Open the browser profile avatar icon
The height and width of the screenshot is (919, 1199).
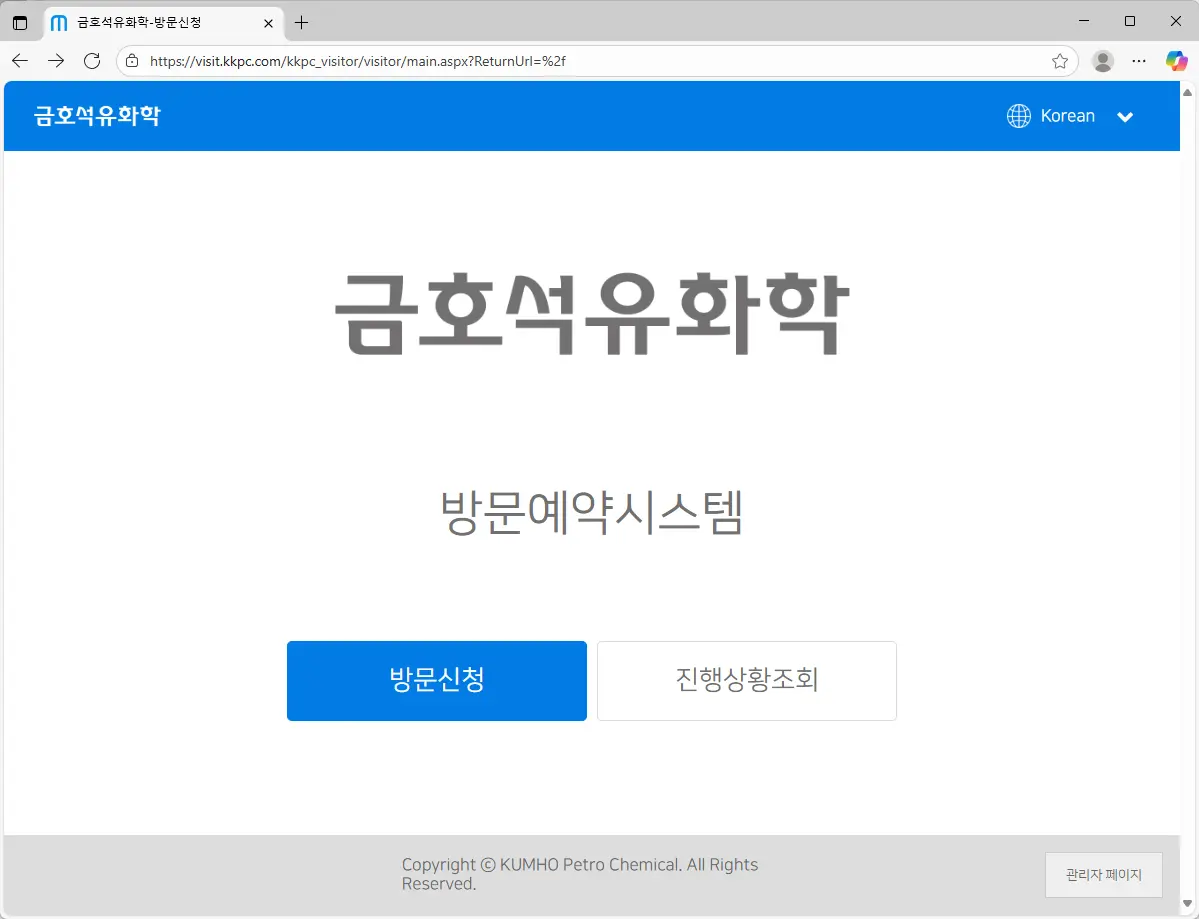(x=1103, y=61)
